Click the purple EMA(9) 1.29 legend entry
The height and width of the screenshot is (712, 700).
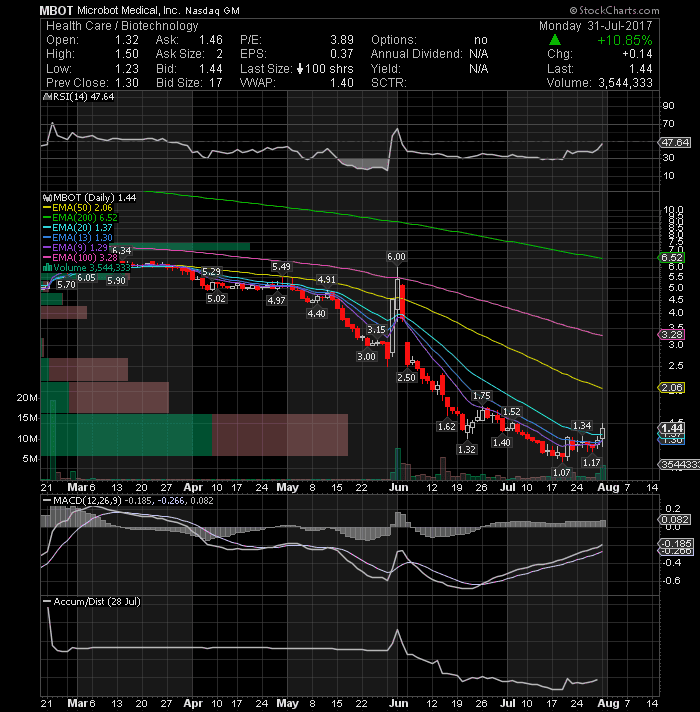pos(75,247)
